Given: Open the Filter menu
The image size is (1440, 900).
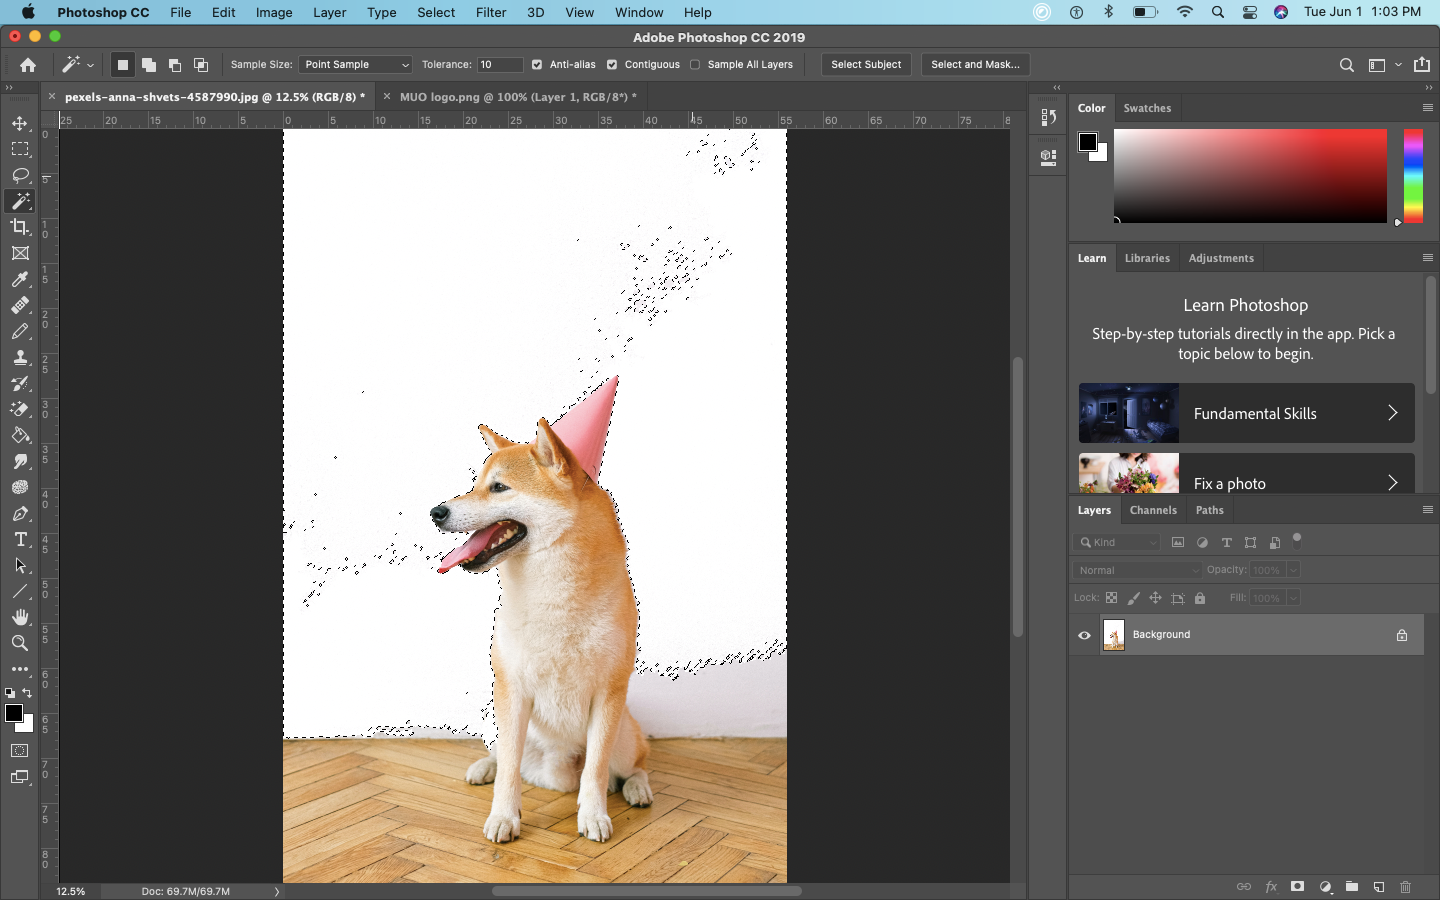Looking at the screenshot, I should coord(491,12).
